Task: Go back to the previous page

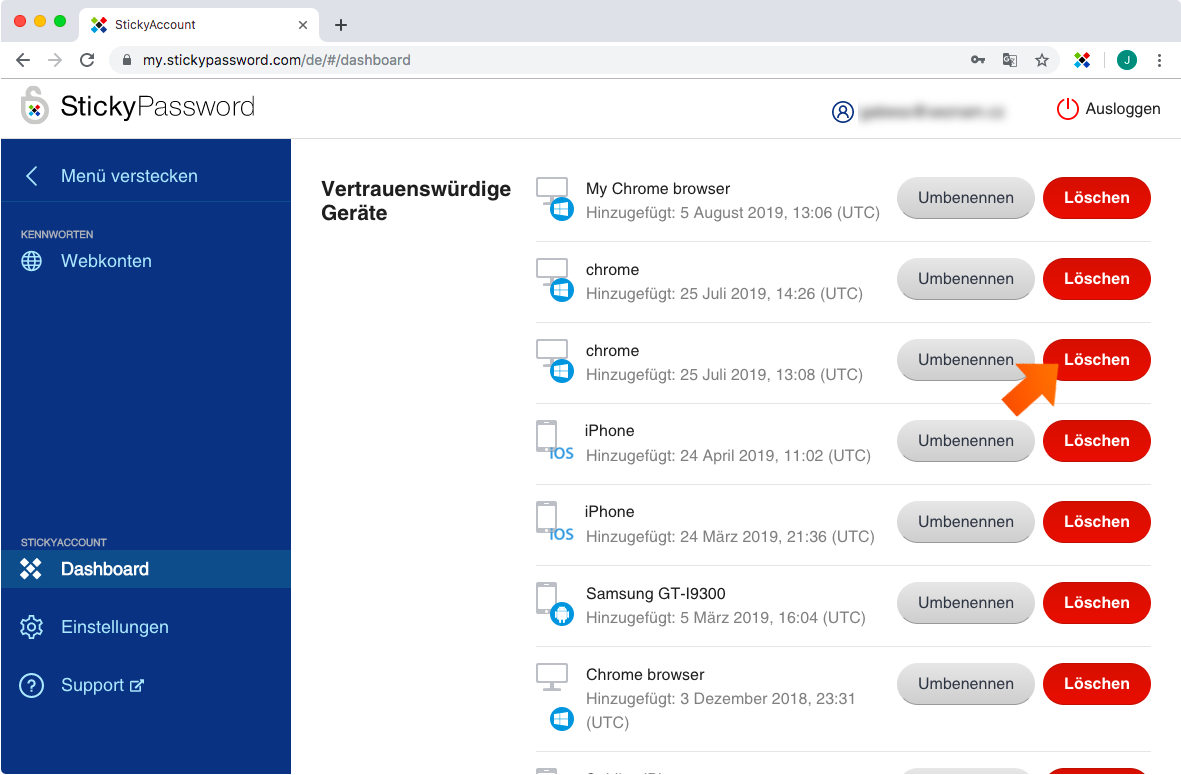Action: 23,60
